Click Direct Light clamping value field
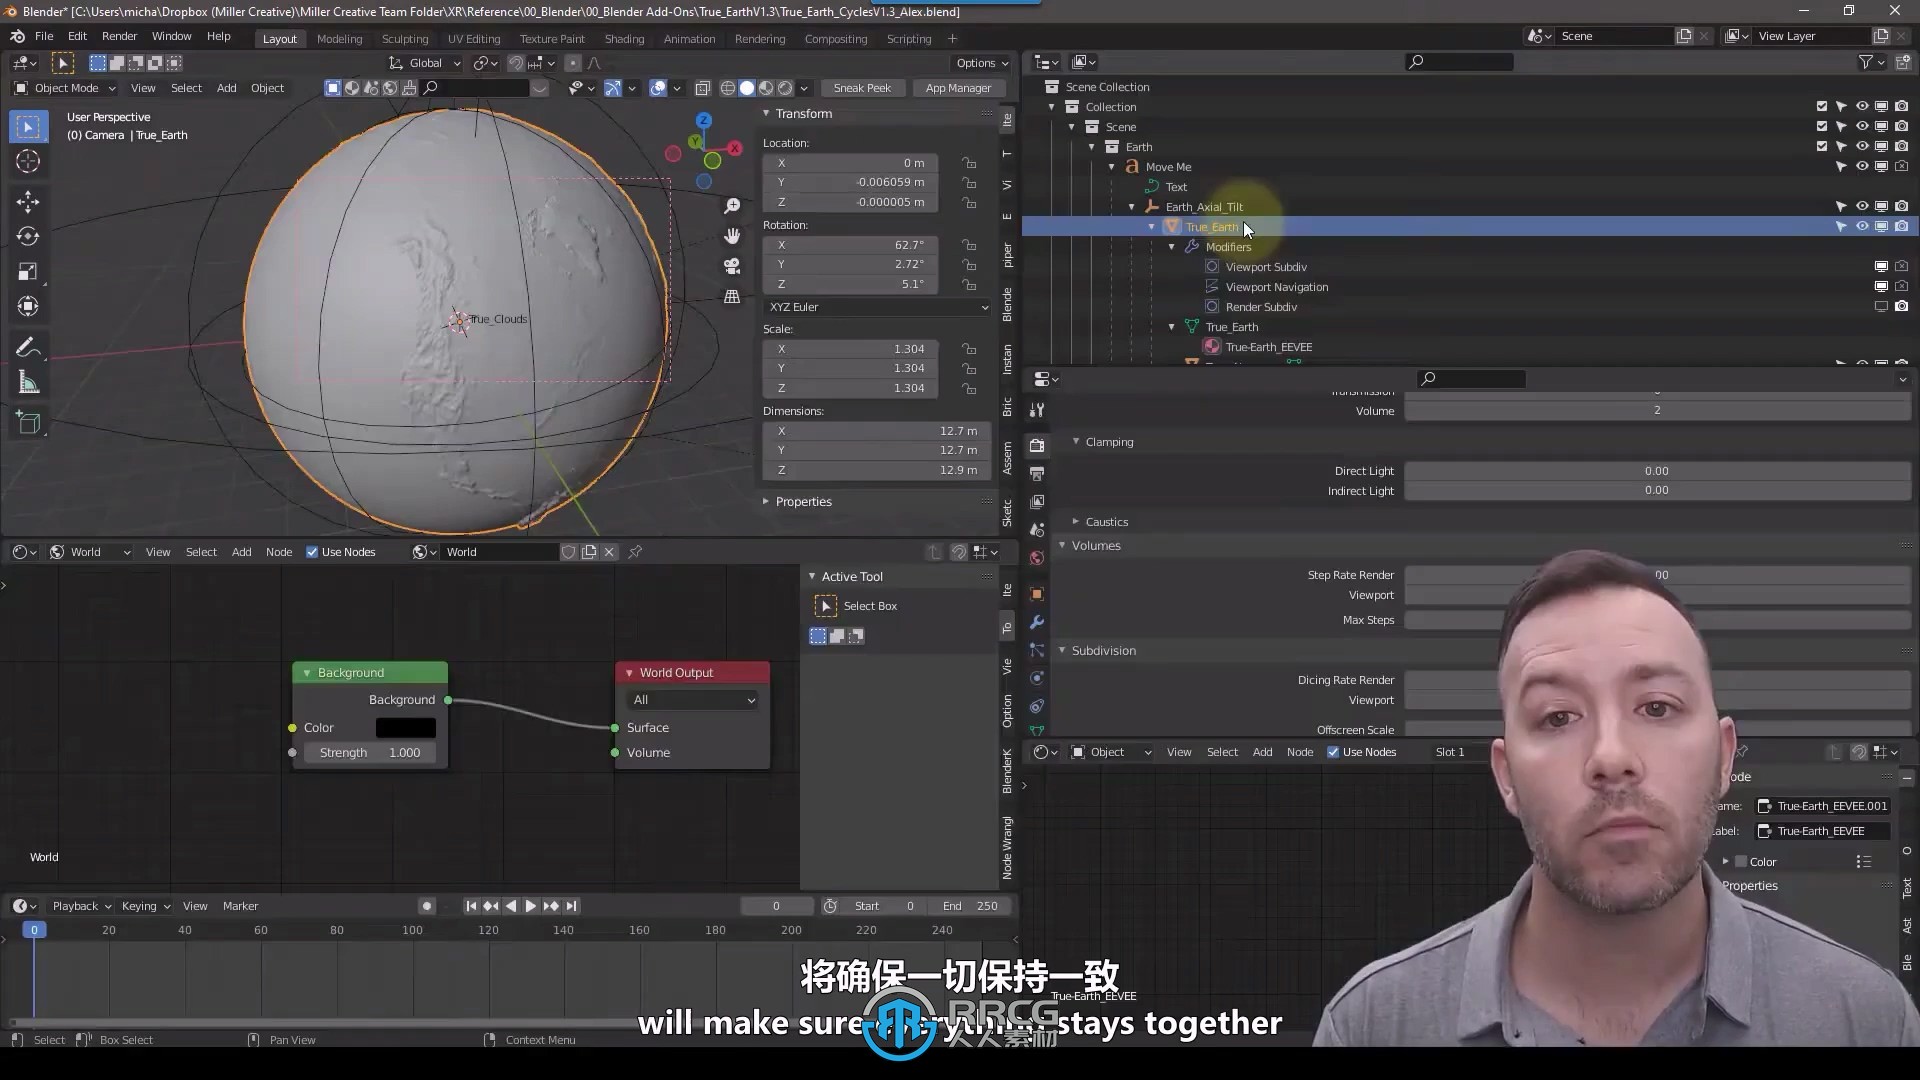This screenshot has width=1920, height=1080. 1657,471
